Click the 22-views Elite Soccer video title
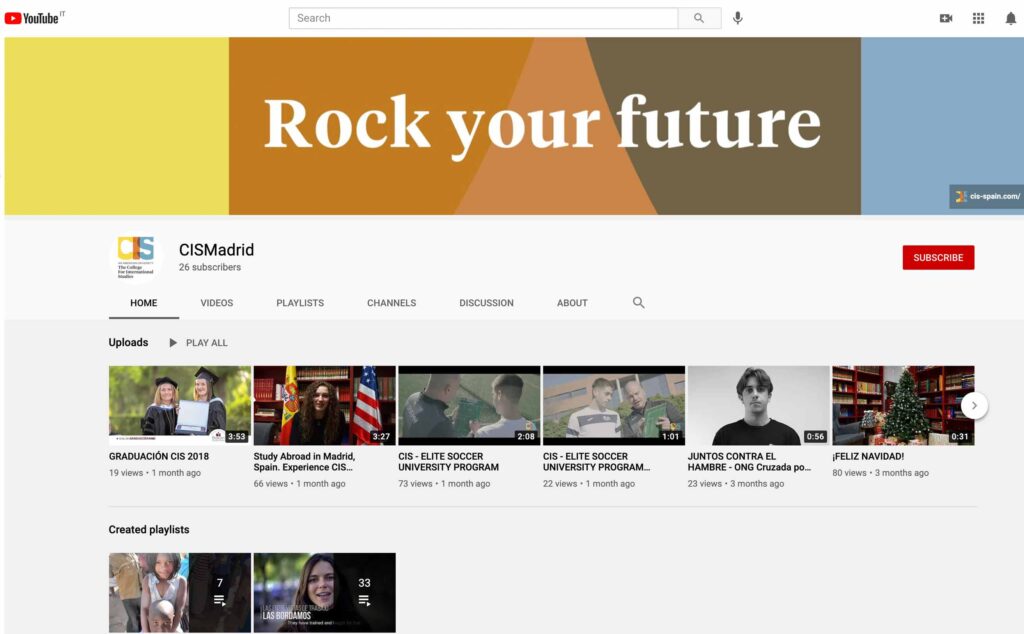This screenshot has height=634, width=1024. [596, 462]
